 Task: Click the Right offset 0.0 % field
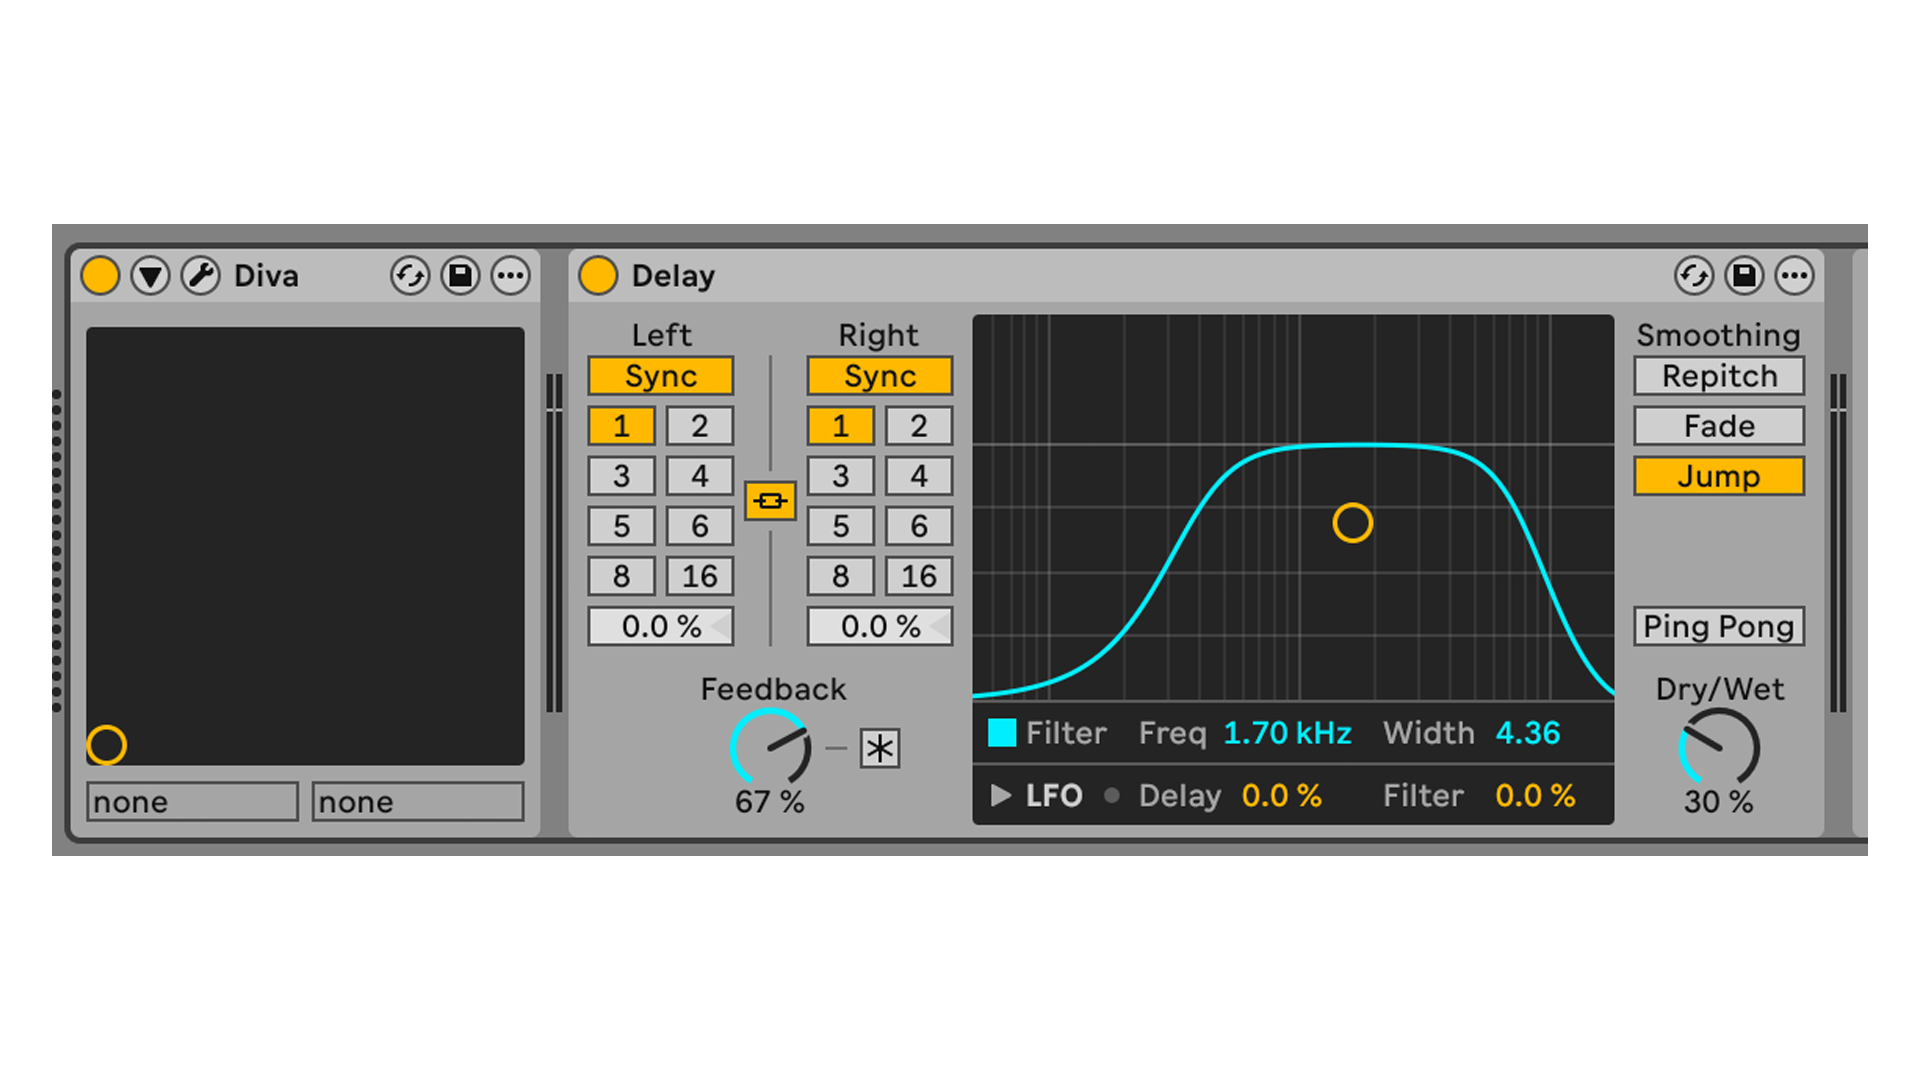[x=879, y=626]
